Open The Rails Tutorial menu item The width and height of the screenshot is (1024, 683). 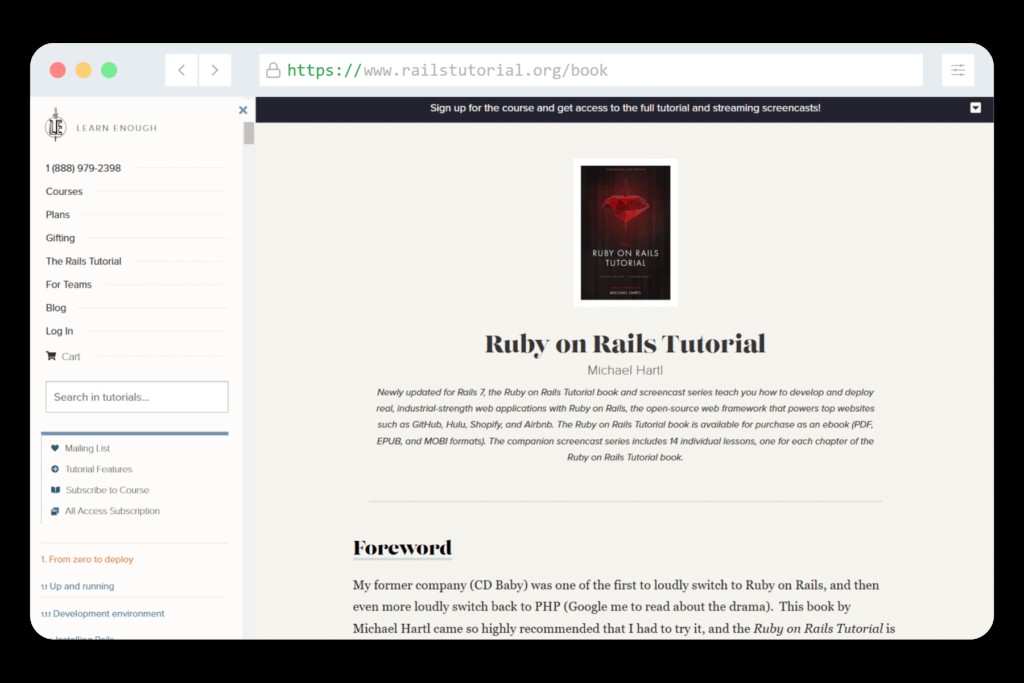(84, 261)
